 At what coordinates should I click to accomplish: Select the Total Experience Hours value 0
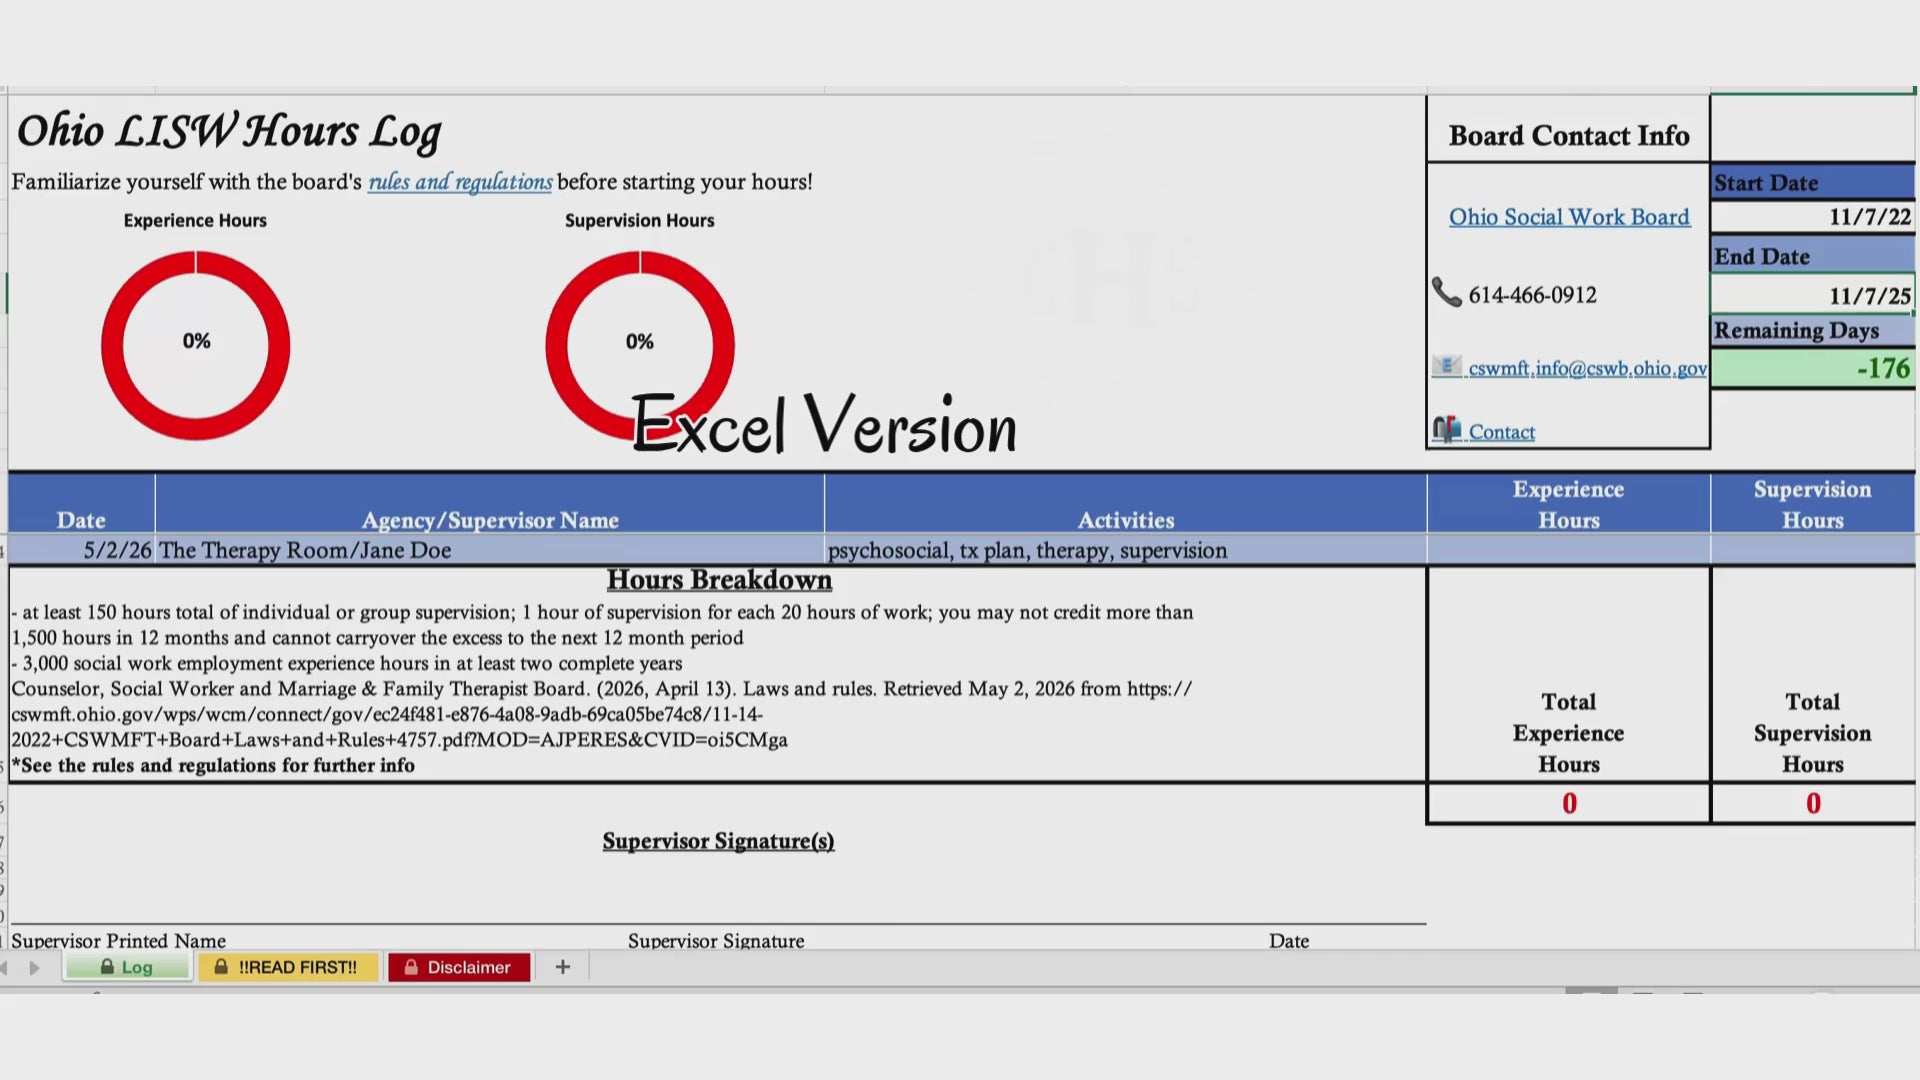pyautogui.click(x=1569, y=804)
